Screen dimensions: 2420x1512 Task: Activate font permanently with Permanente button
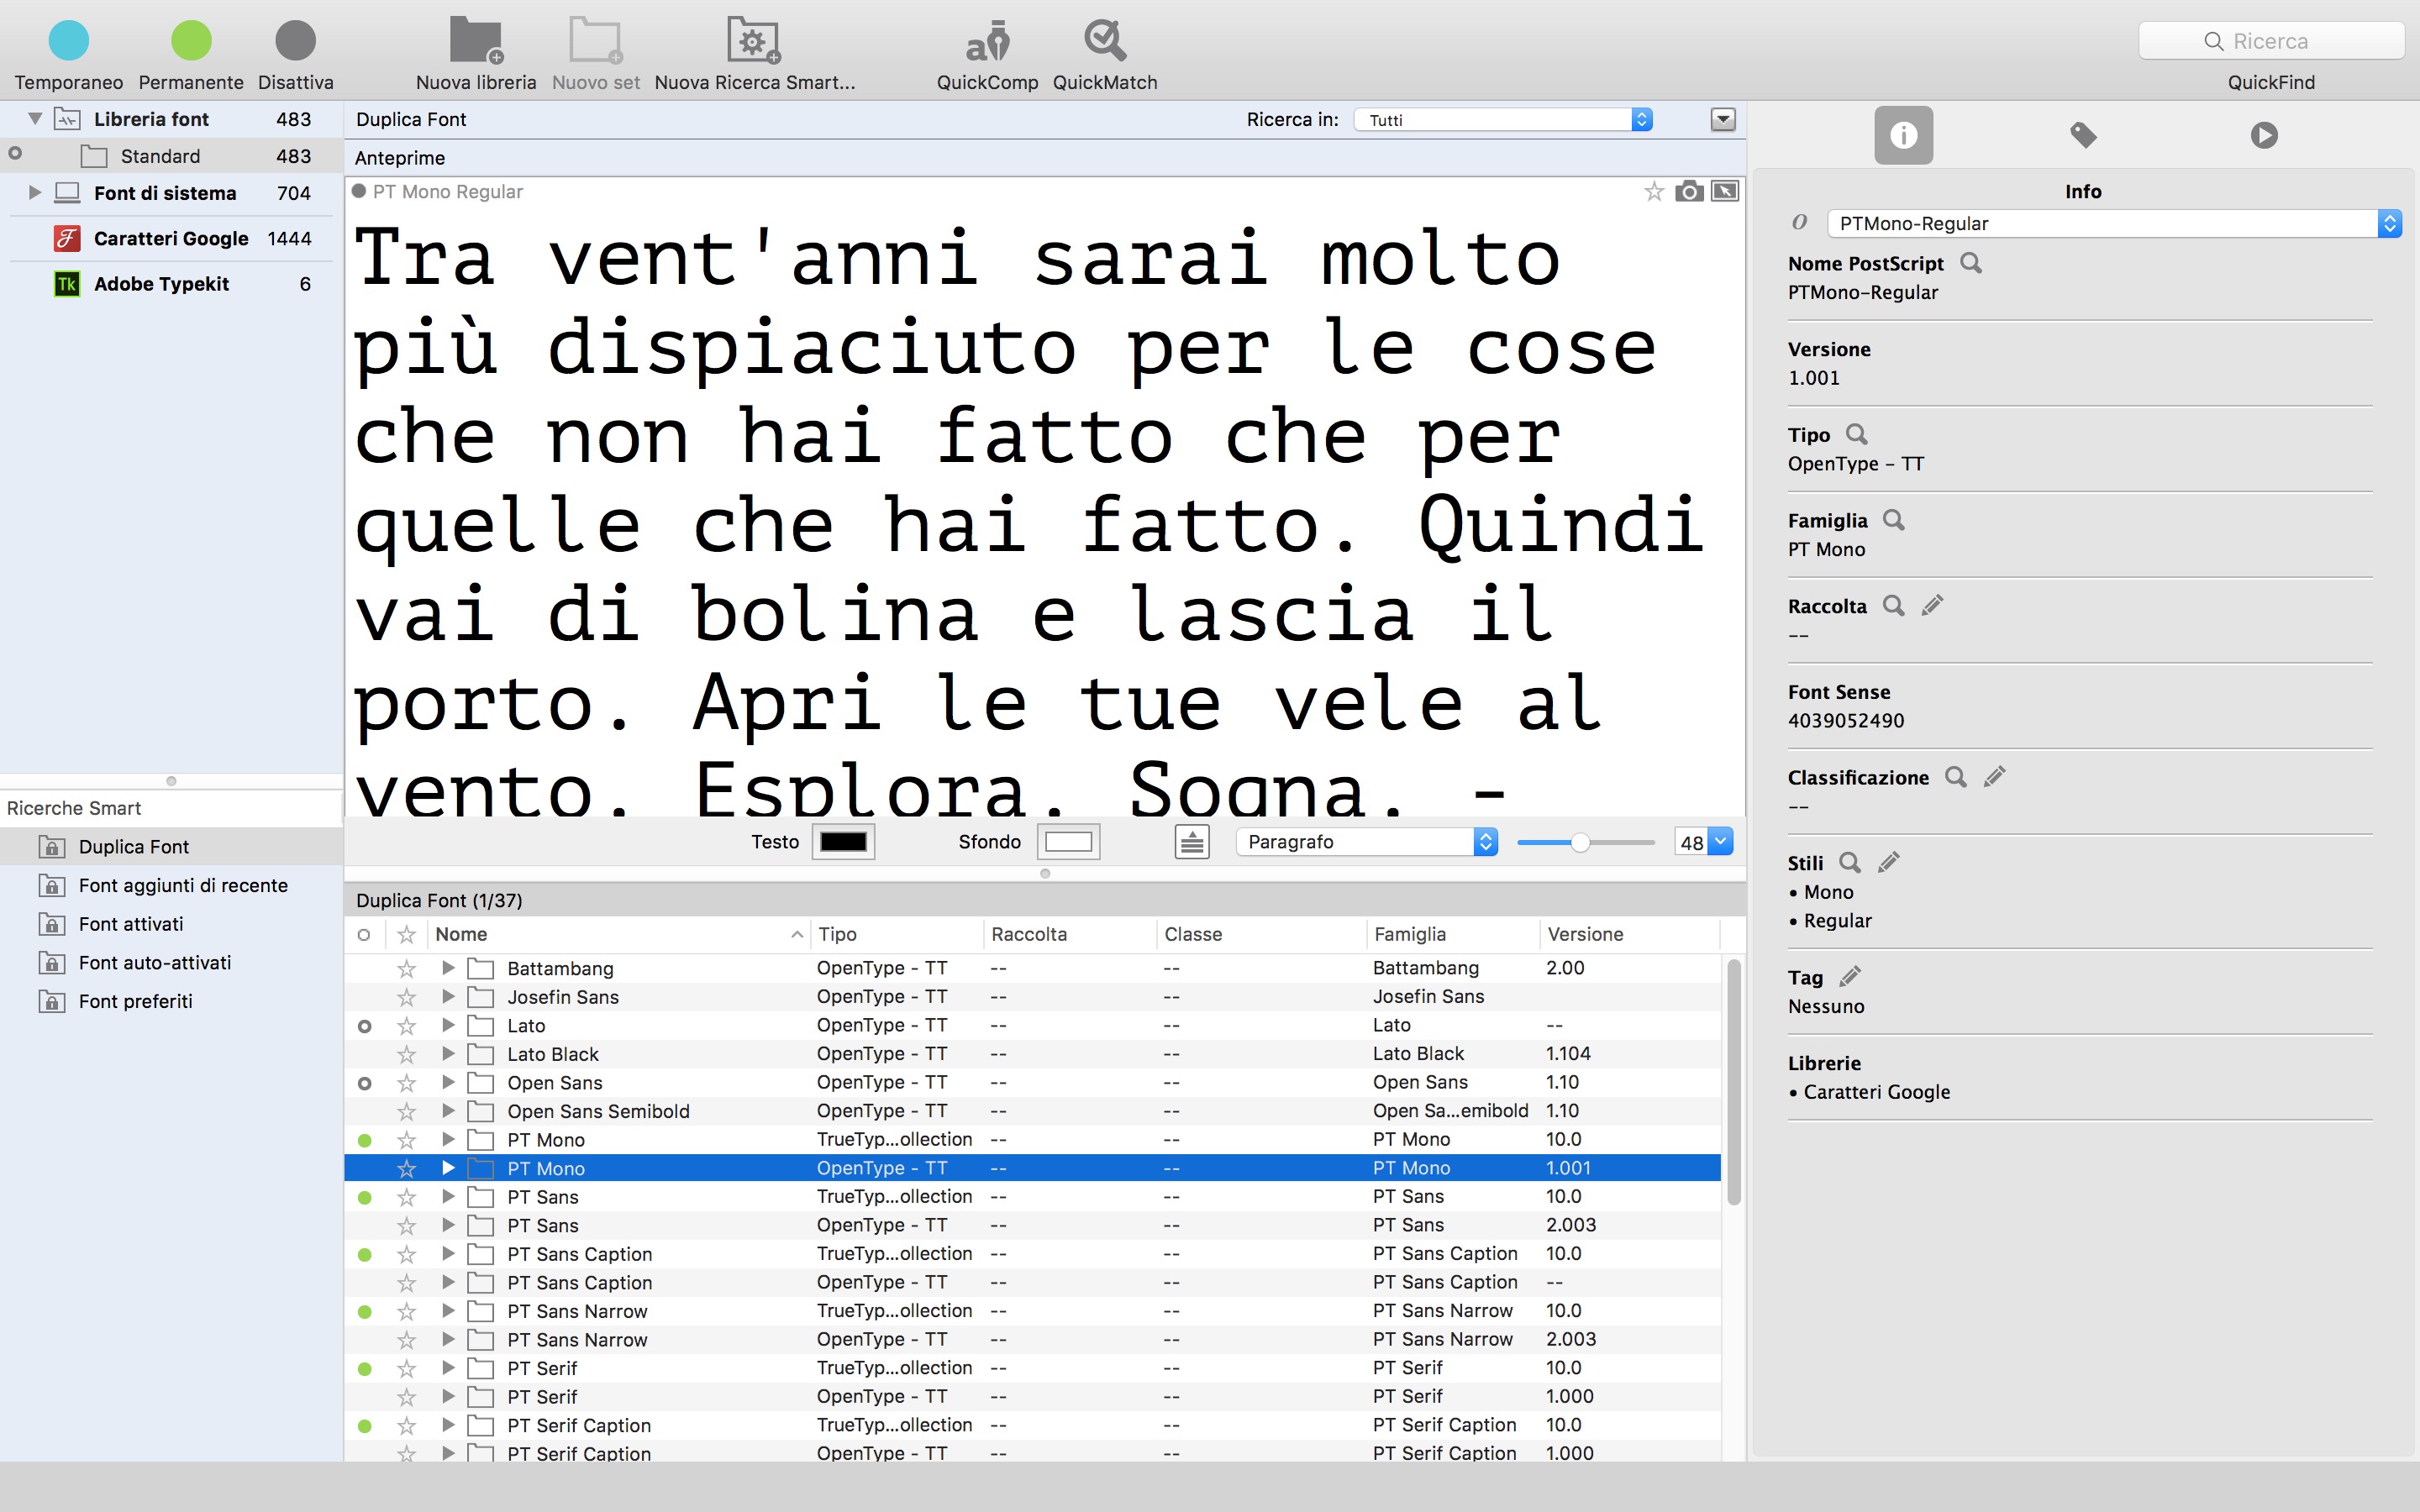pyautogui.click(x=191, y=42)
